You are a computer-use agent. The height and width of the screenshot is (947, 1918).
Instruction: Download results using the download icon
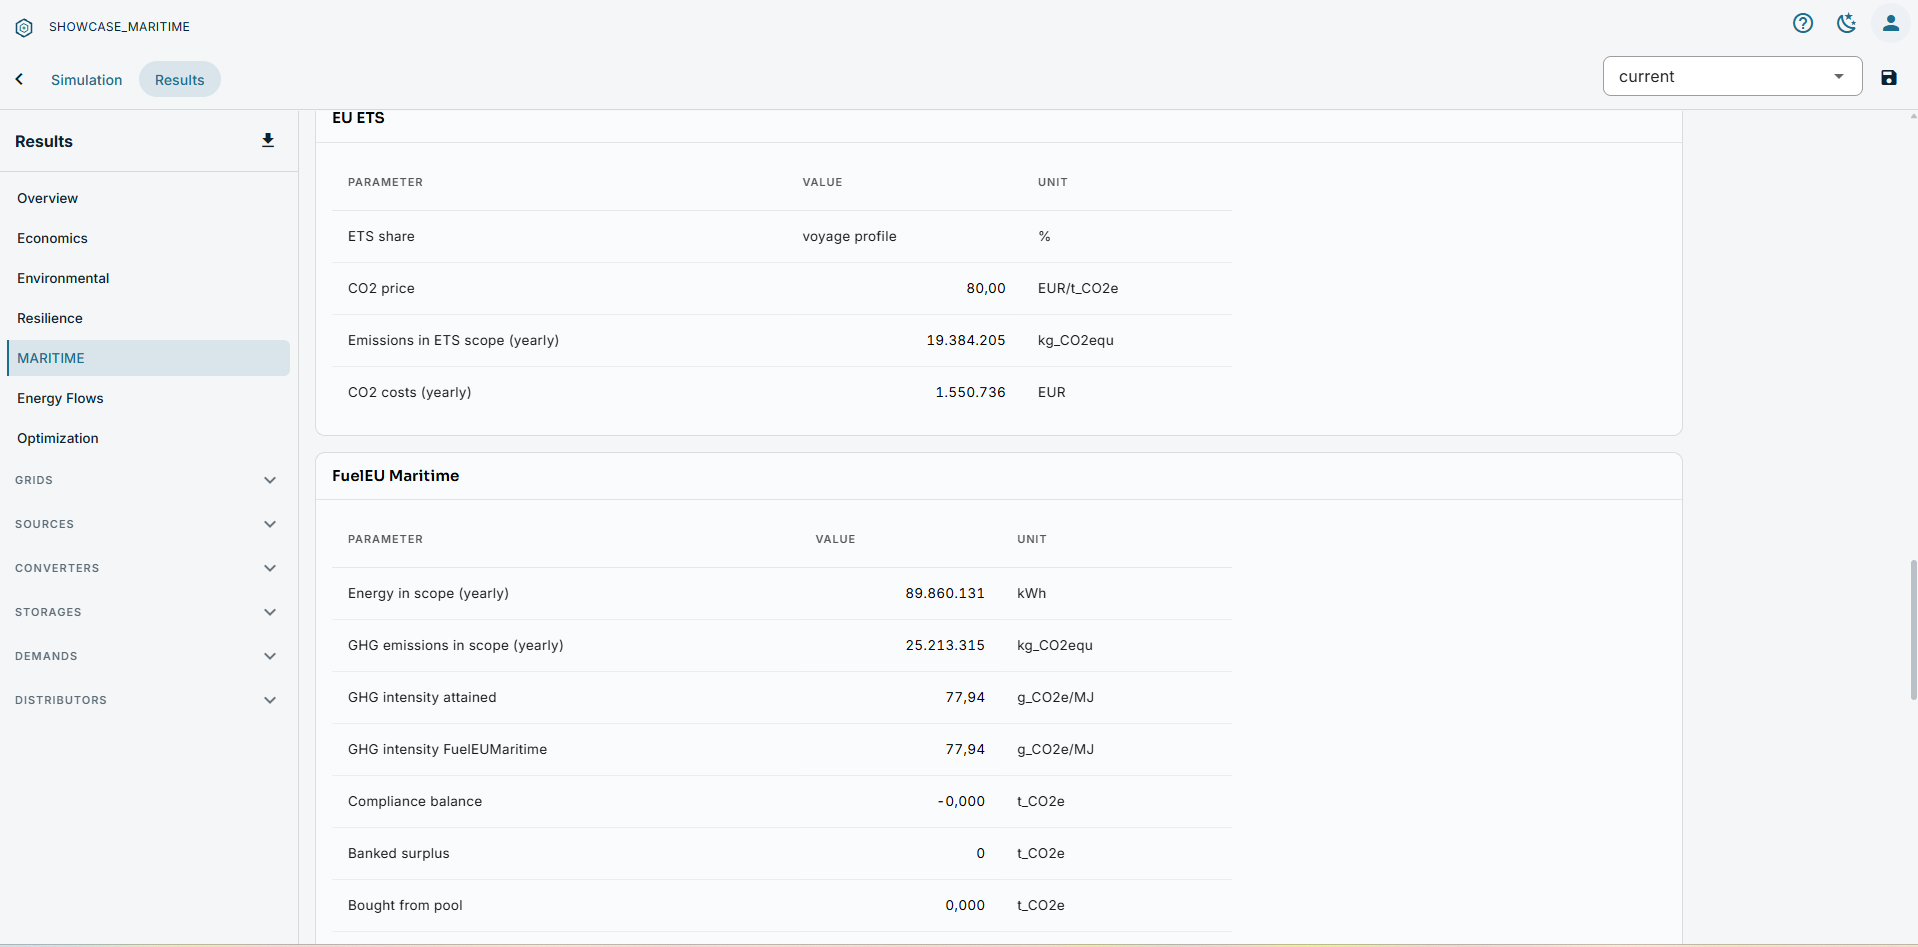(x=268, y=141)
